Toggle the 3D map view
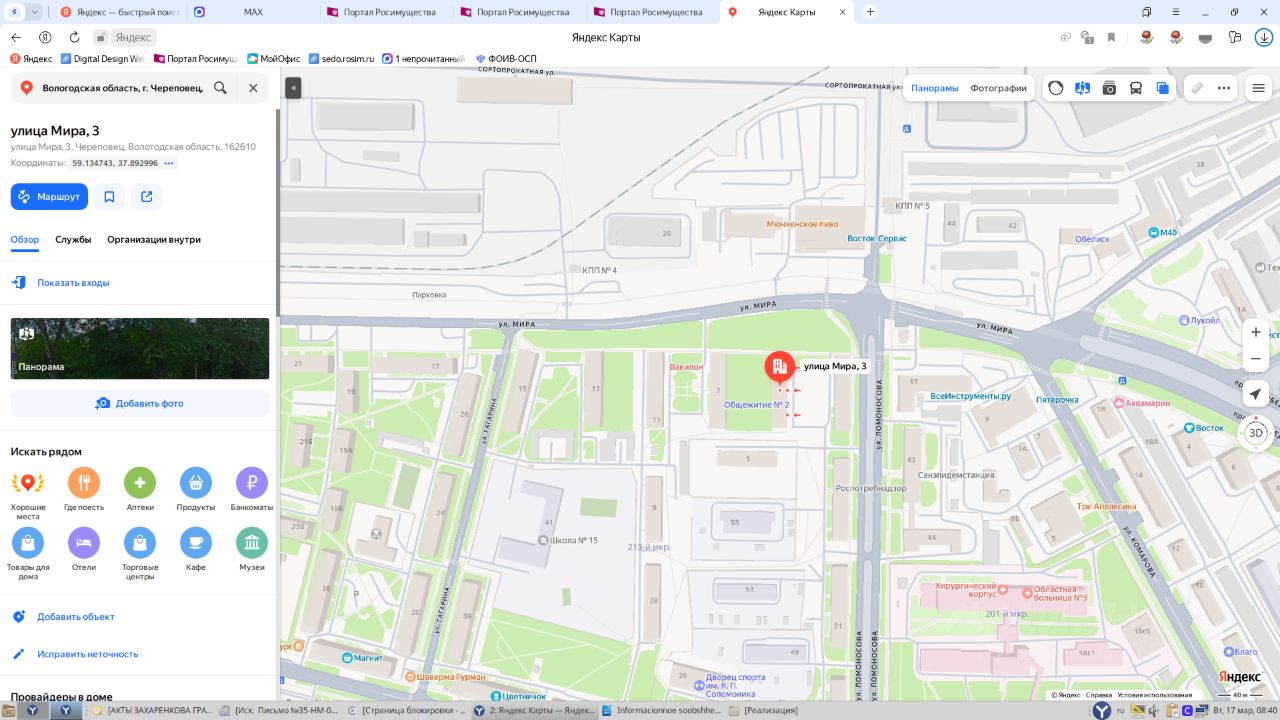Viewport: 1280px width, 720px height. pyautogui.click(x=1256, y=433)
